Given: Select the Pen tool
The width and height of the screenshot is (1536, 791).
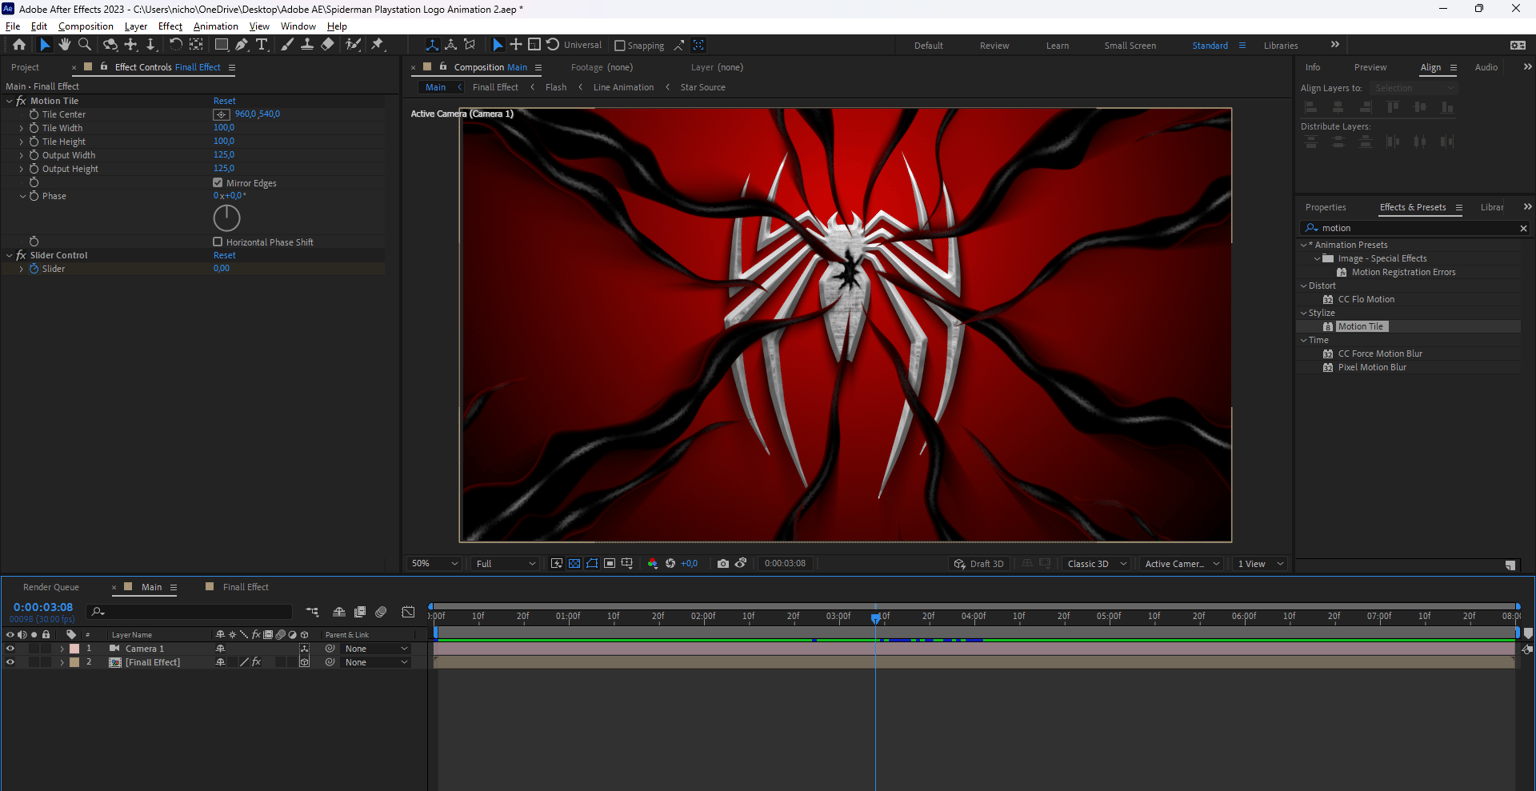Looking at the screenshot, I should [241, 45].
